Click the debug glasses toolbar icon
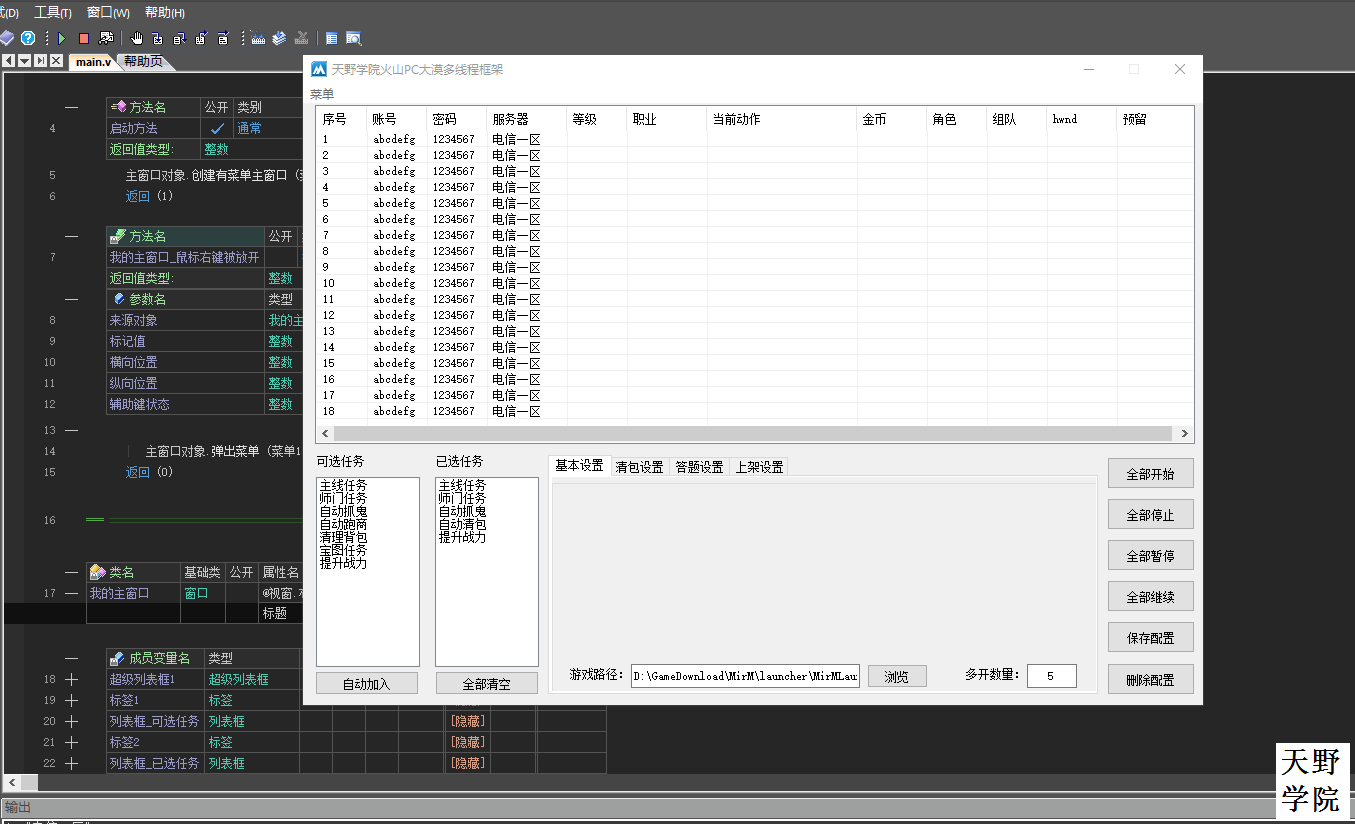Viewport: 1355px width, 824px height. pos(106,38)
